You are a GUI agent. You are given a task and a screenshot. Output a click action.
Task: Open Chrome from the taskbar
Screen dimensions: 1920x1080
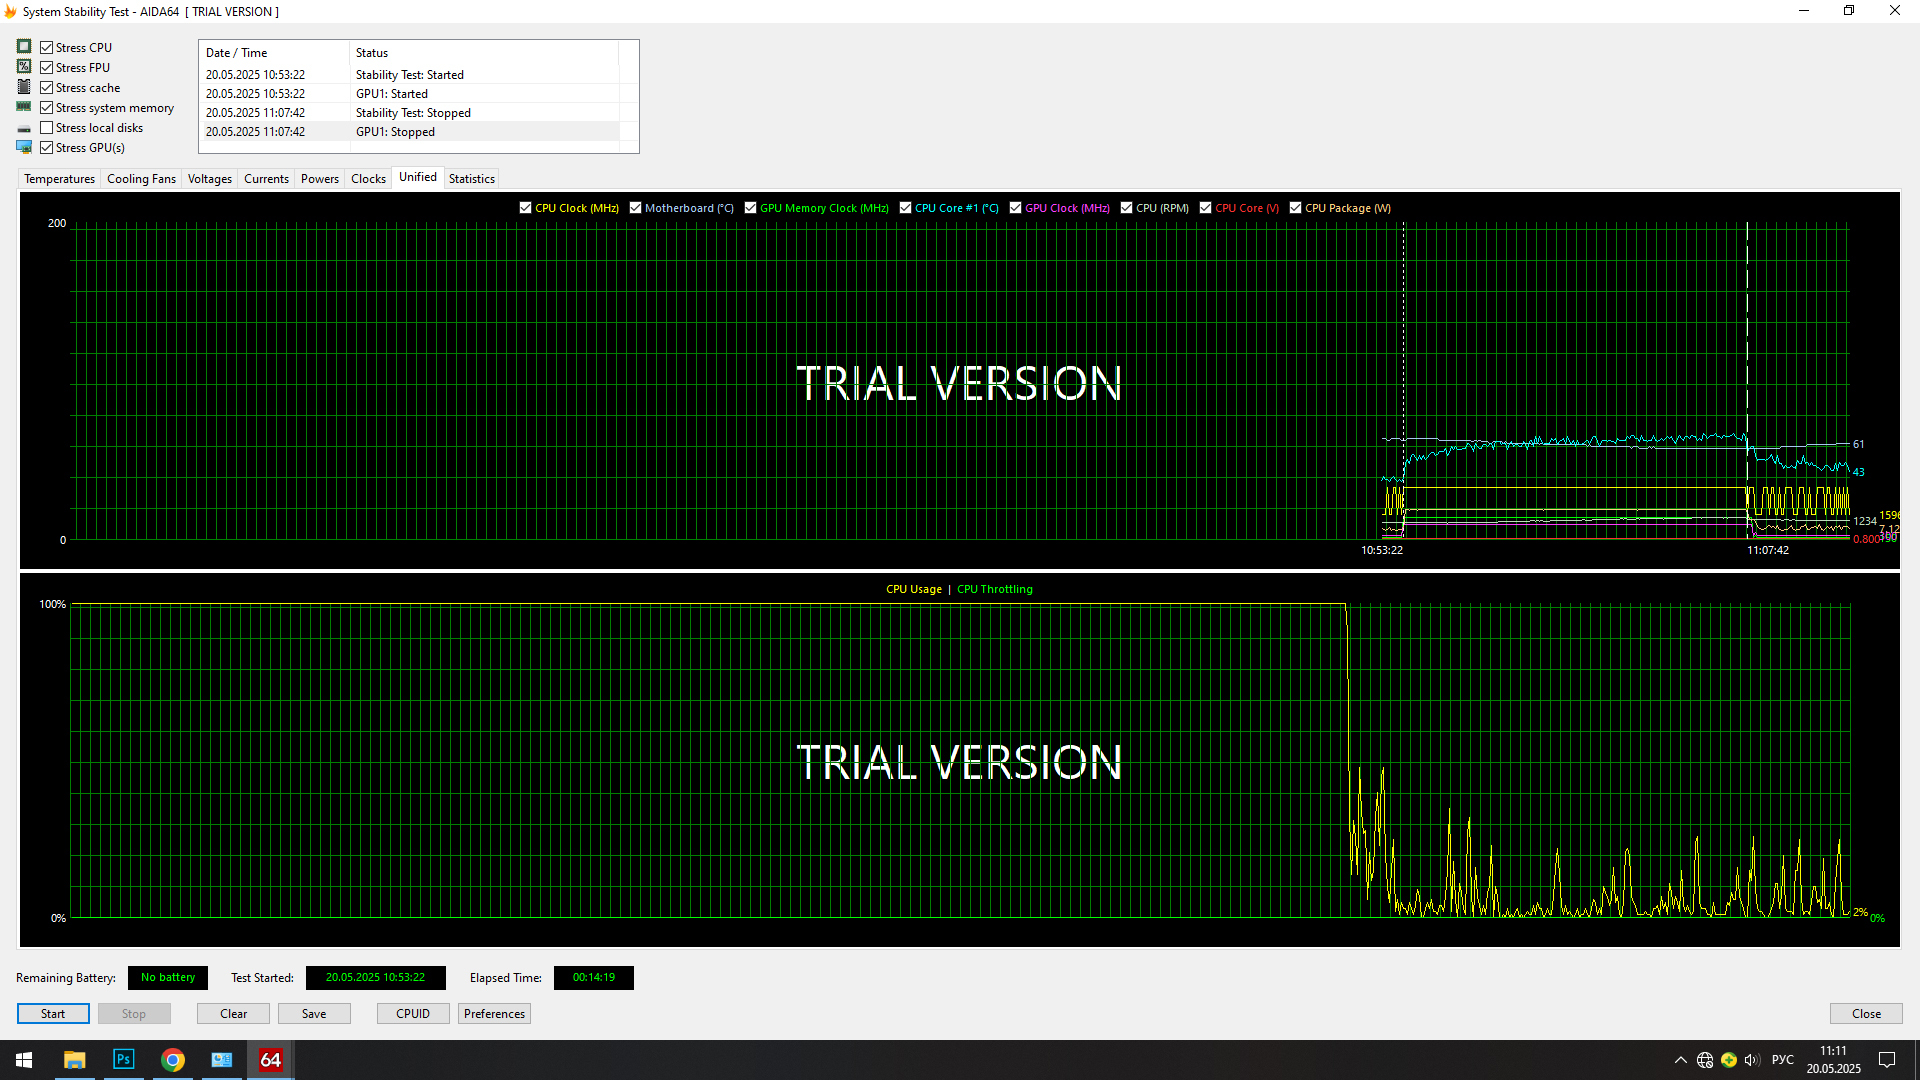click(173, 1060)
